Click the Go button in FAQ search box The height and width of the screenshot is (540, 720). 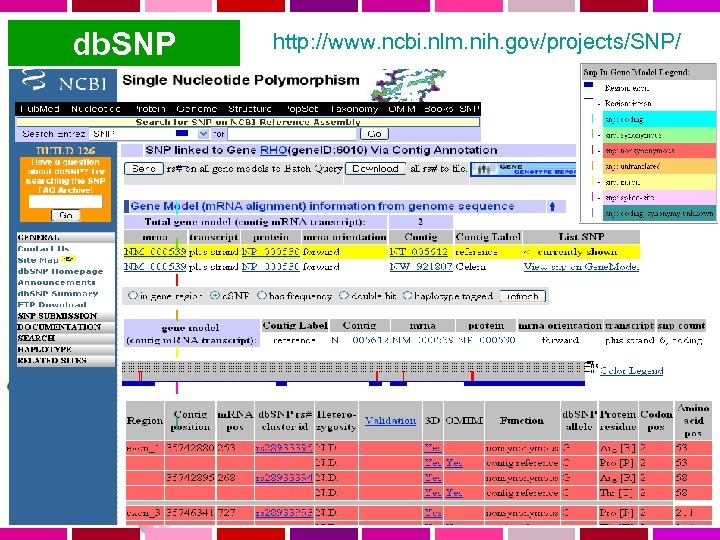66,215
